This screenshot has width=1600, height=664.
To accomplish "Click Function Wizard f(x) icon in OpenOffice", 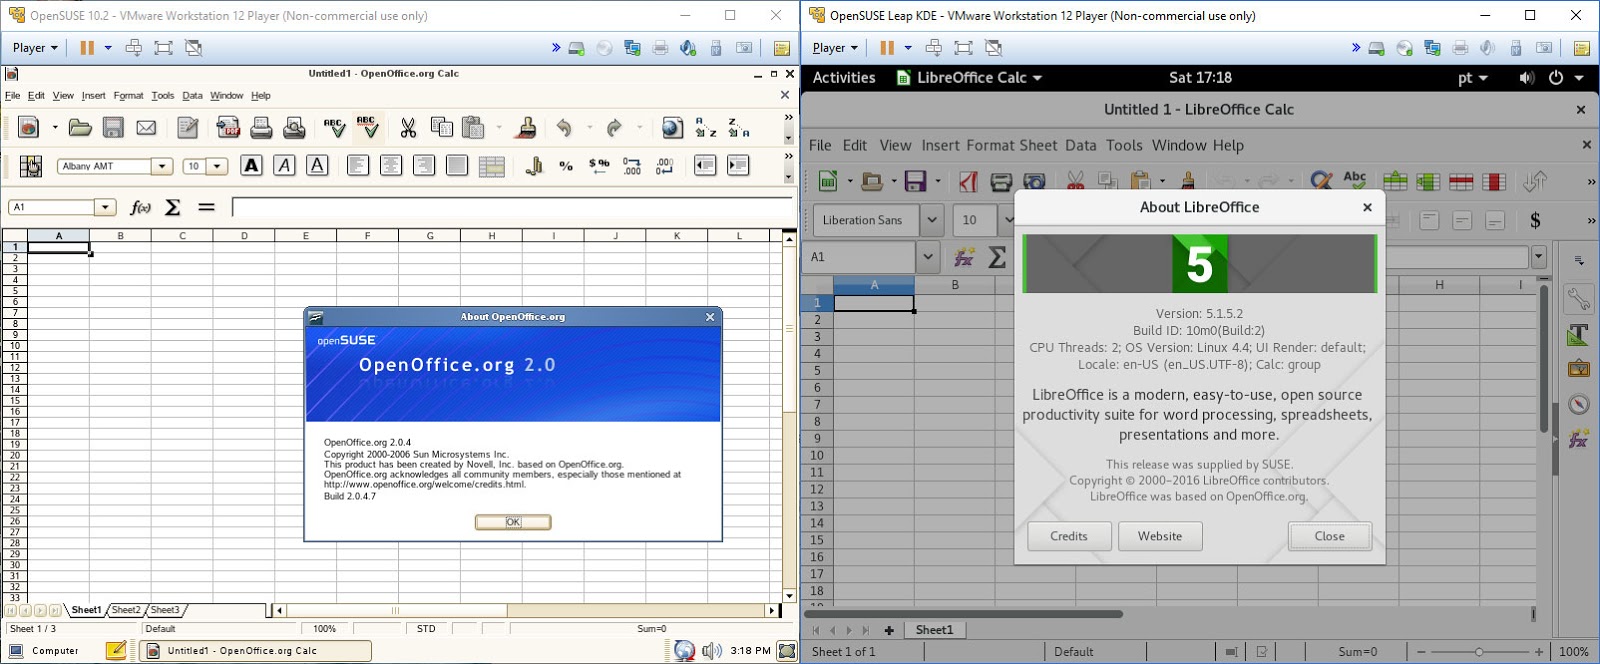I will pos(140,207).
